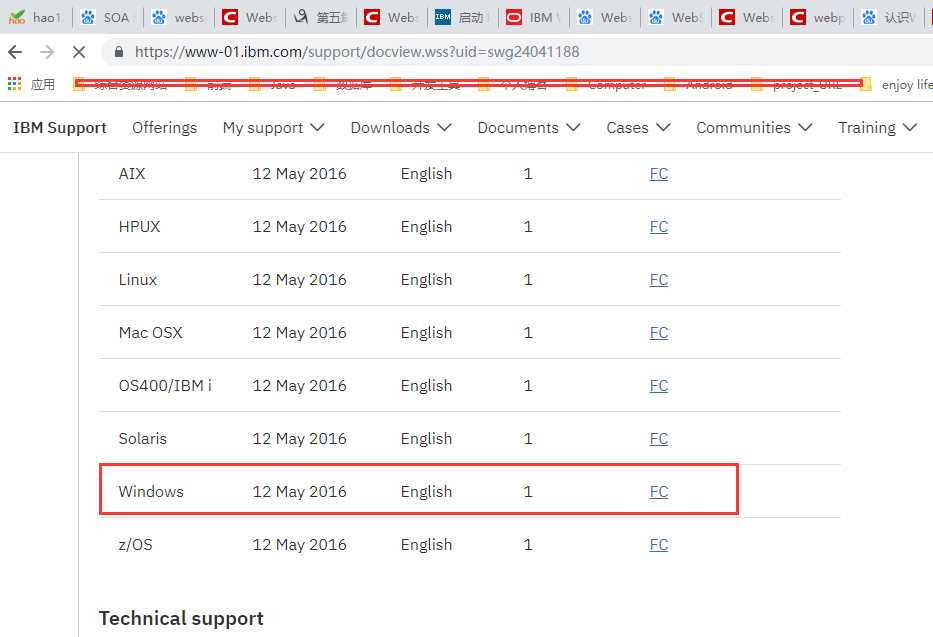Open the Offerings menu item
Screen dimensions: 933x637
(x=165, y=128)
